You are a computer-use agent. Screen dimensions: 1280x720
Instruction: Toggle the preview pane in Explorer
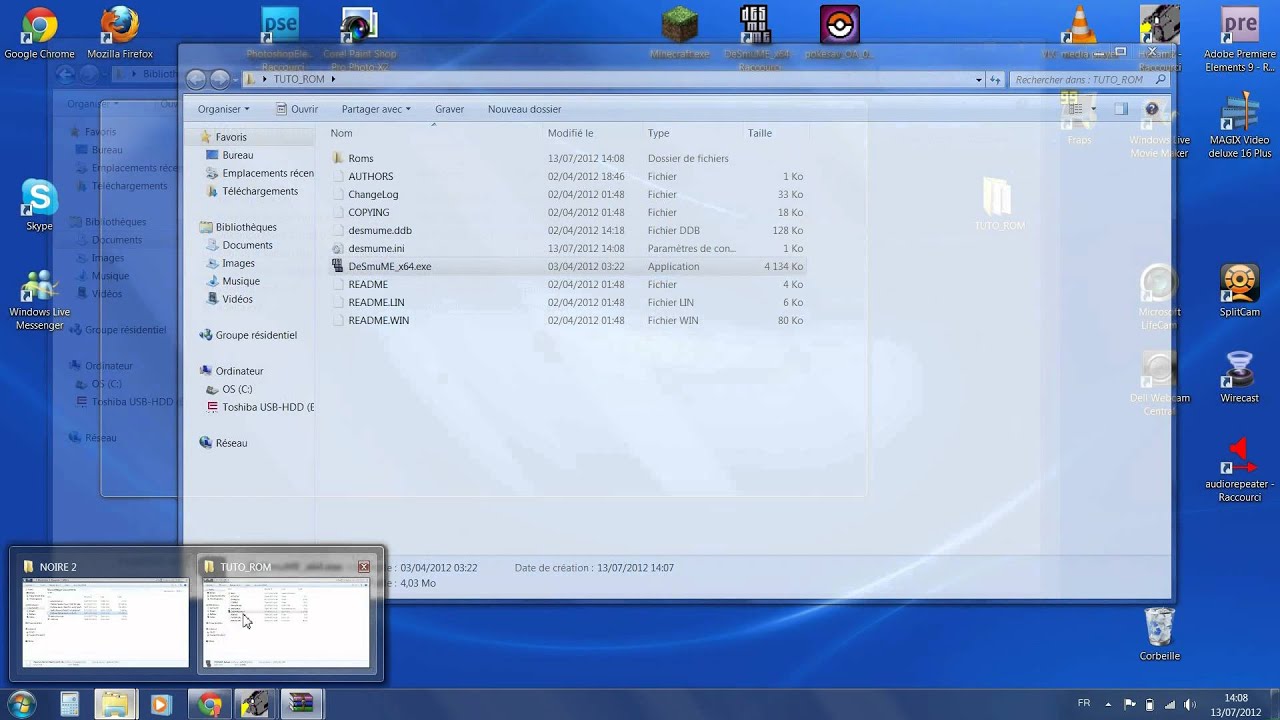point(1121,109)
